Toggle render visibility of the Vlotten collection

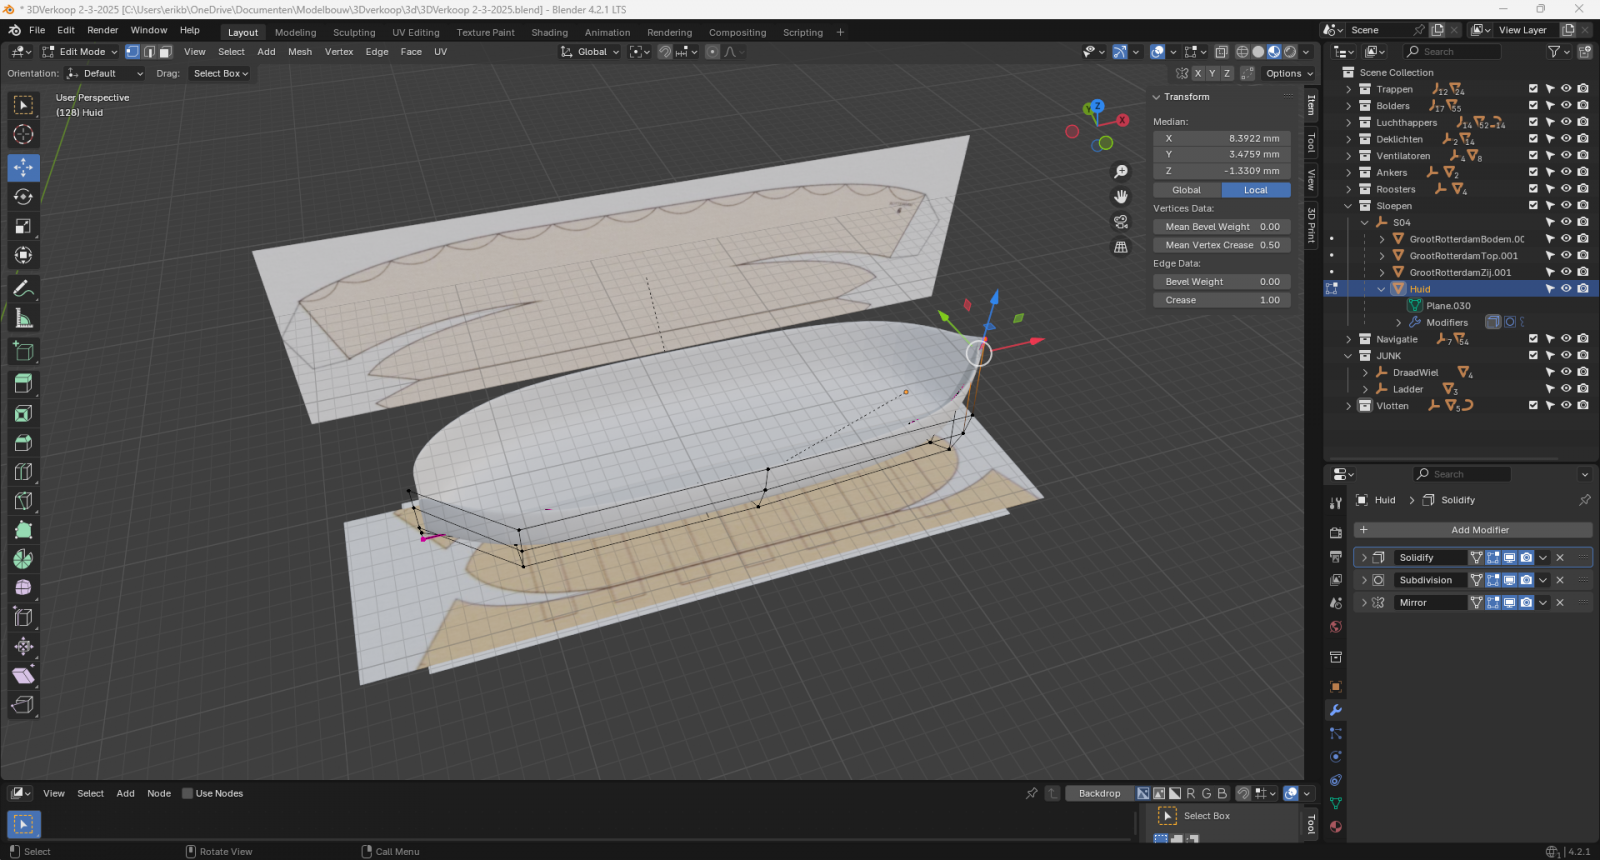[x=1583, y=405]
